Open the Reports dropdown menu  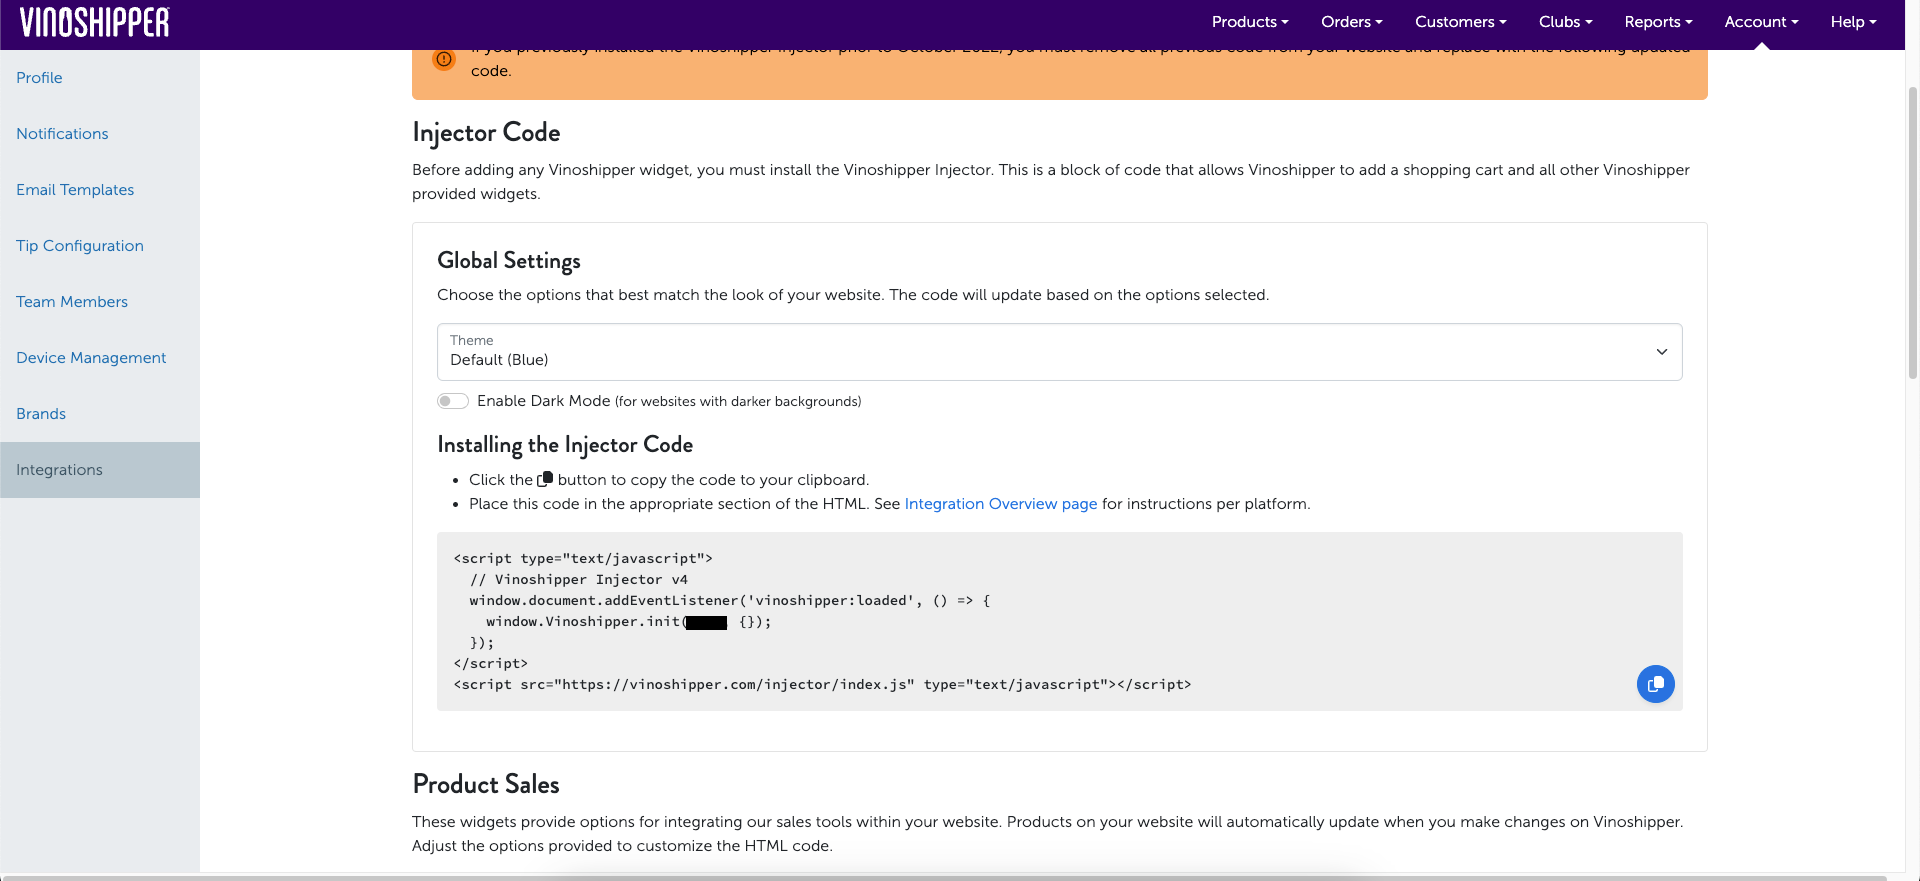pyautogui.click(x=1658, y=22)
